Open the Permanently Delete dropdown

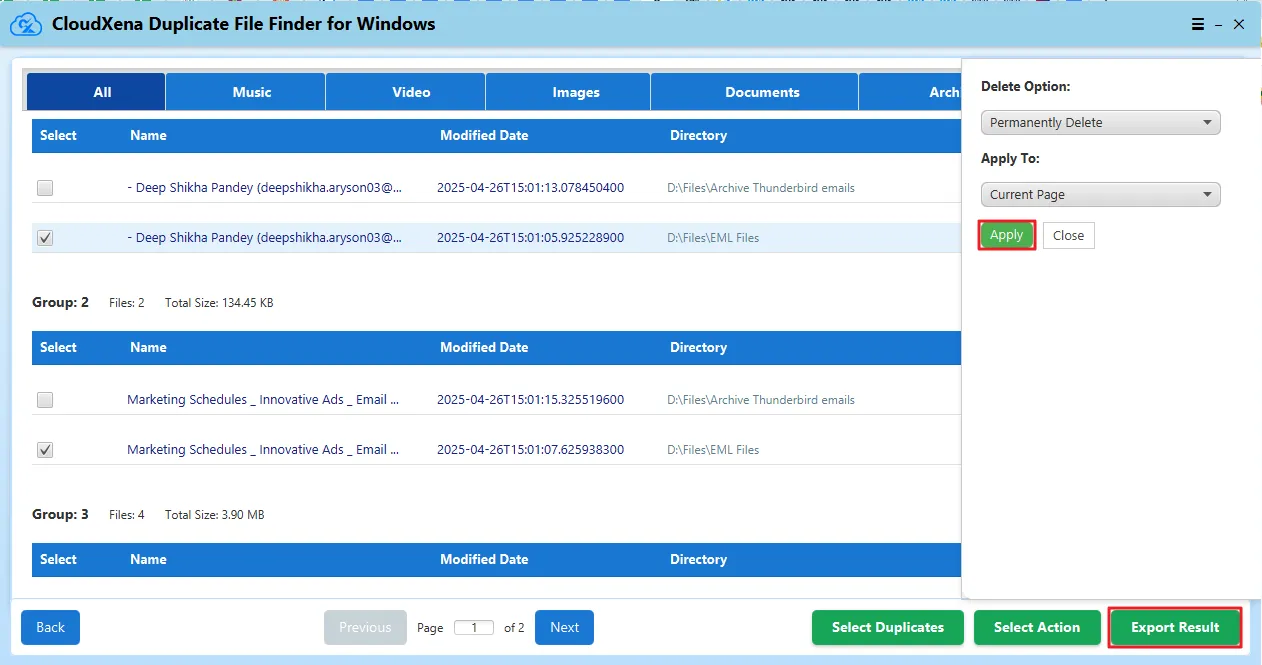tap(1100, 123)
